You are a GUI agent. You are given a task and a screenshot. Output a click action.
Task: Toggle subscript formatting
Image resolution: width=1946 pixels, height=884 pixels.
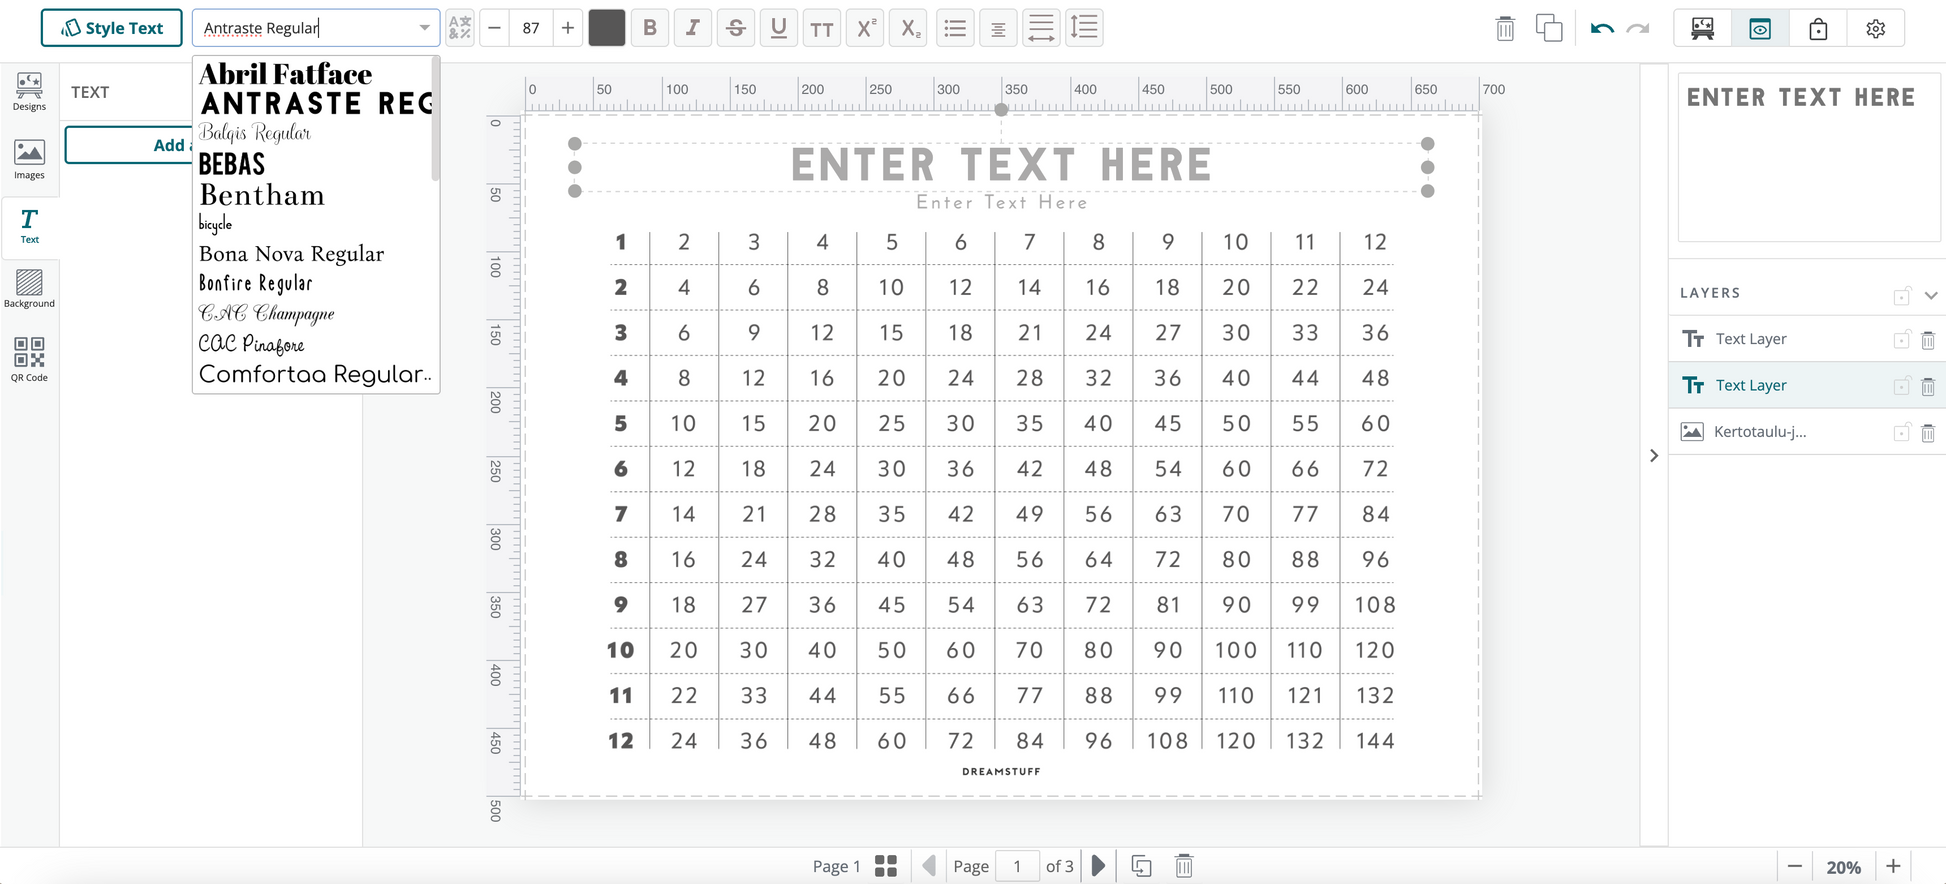[x=909, y=28]
